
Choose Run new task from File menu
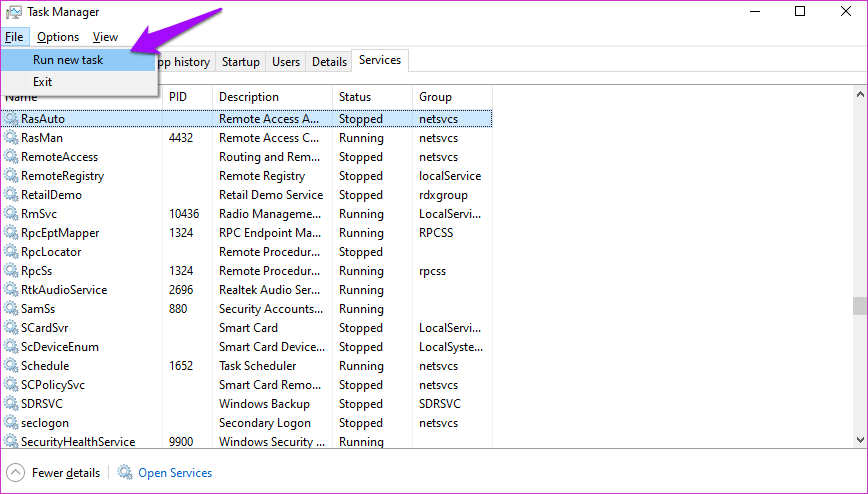(67, 60)
